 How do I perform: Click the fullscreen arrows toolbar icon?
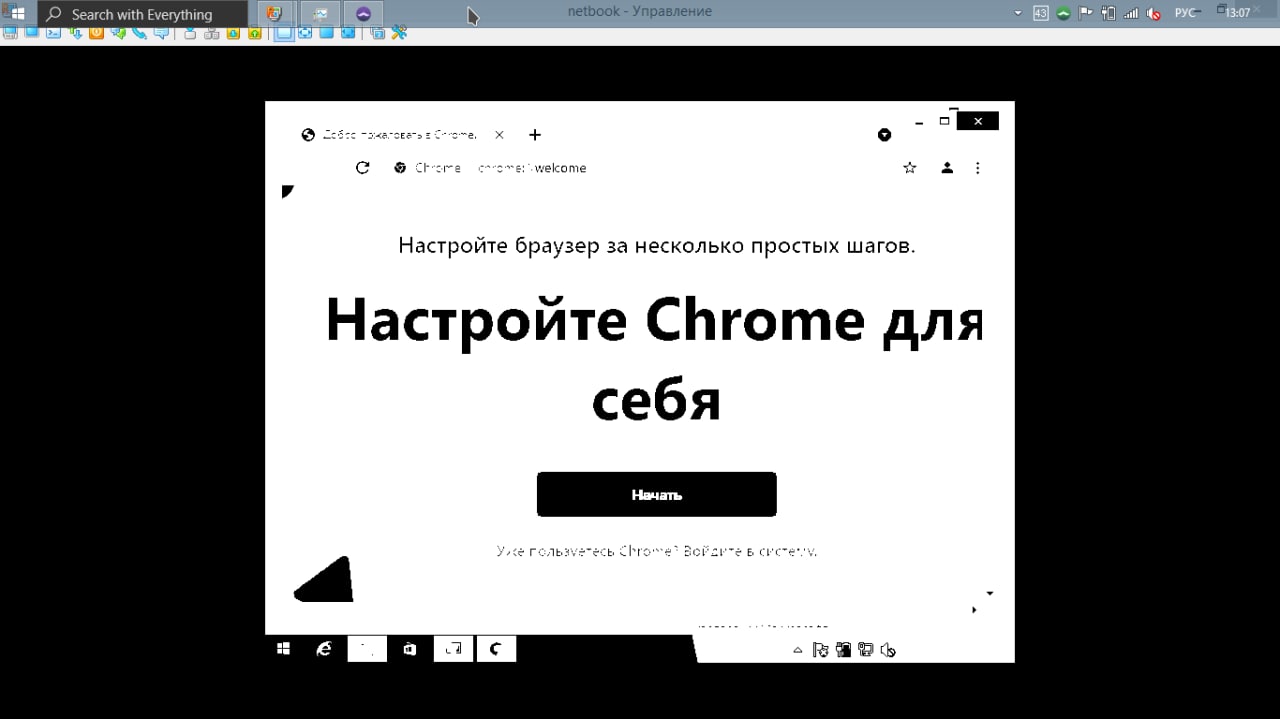pyautogui.click(x=305, y=33)
